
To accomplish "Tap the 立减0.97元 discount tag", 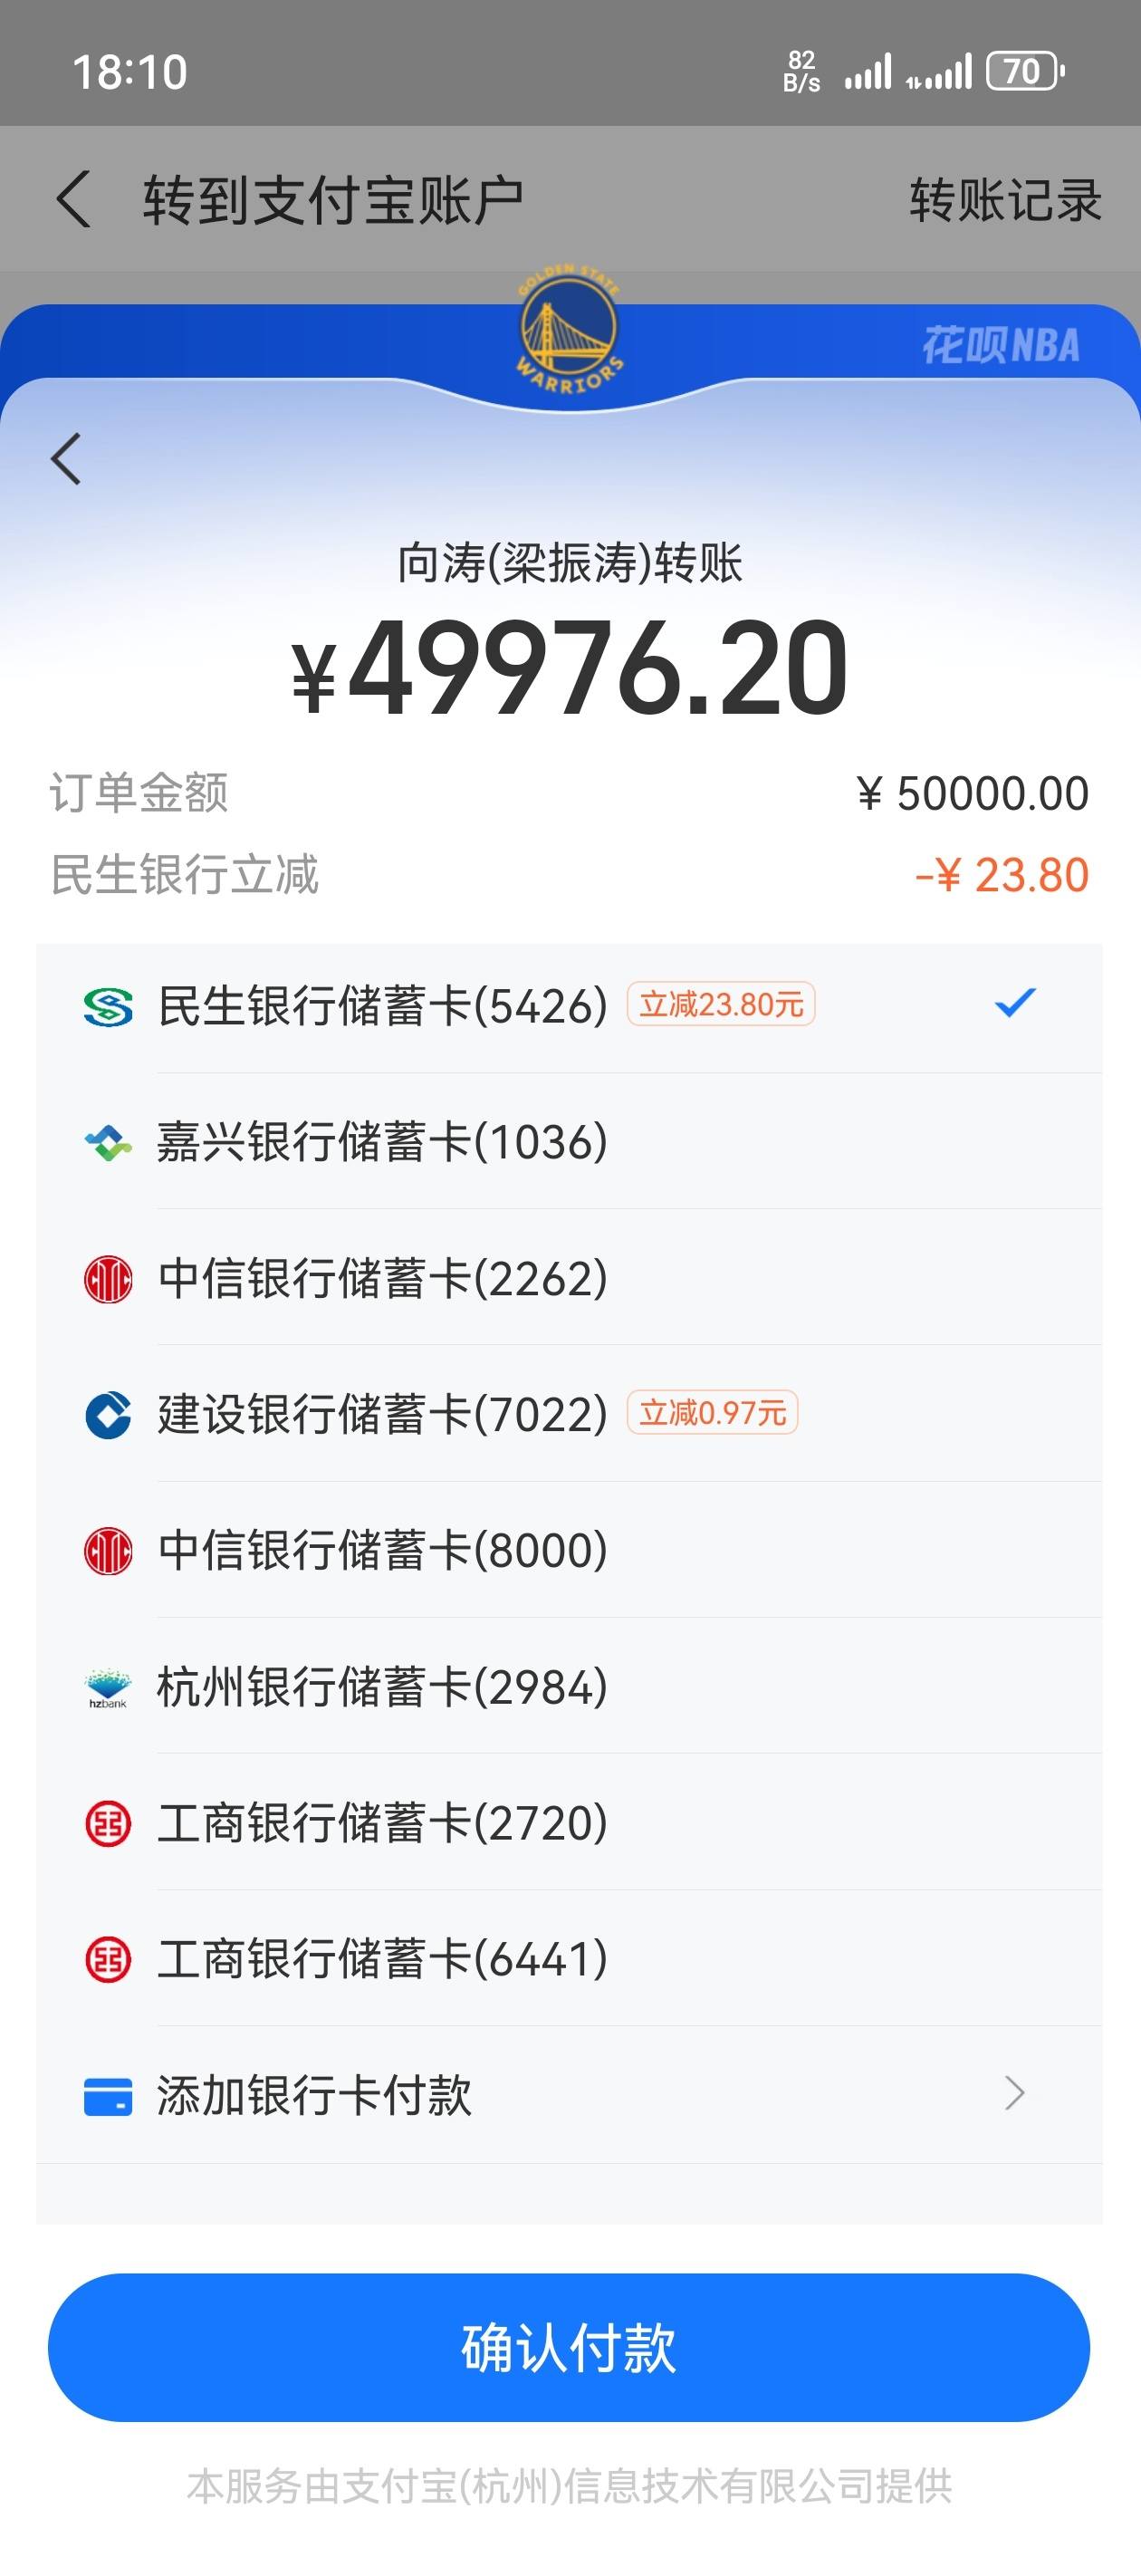I will (x=712, y=1412).
